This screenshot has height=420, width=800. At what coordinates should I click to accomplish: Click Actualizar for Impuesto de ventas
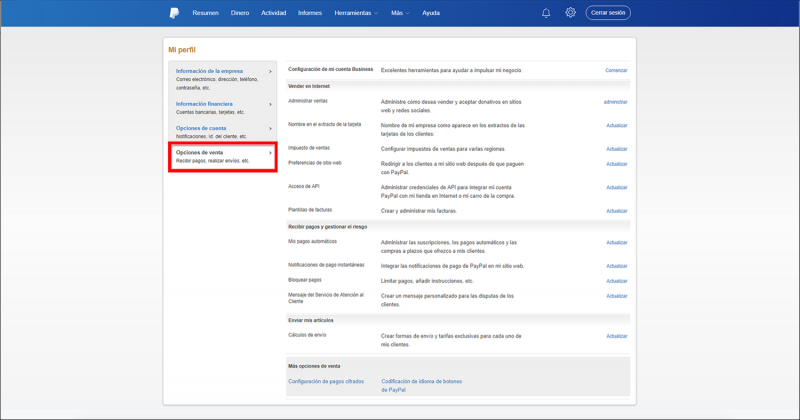pyautogui.click(x=616, y=149)
